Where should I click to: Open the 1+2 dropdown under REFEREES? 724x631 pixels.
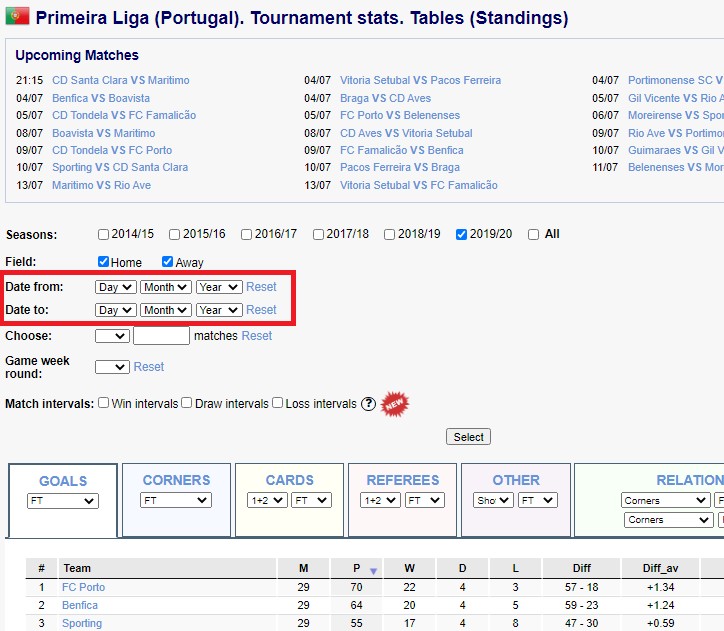coord(380,500)
